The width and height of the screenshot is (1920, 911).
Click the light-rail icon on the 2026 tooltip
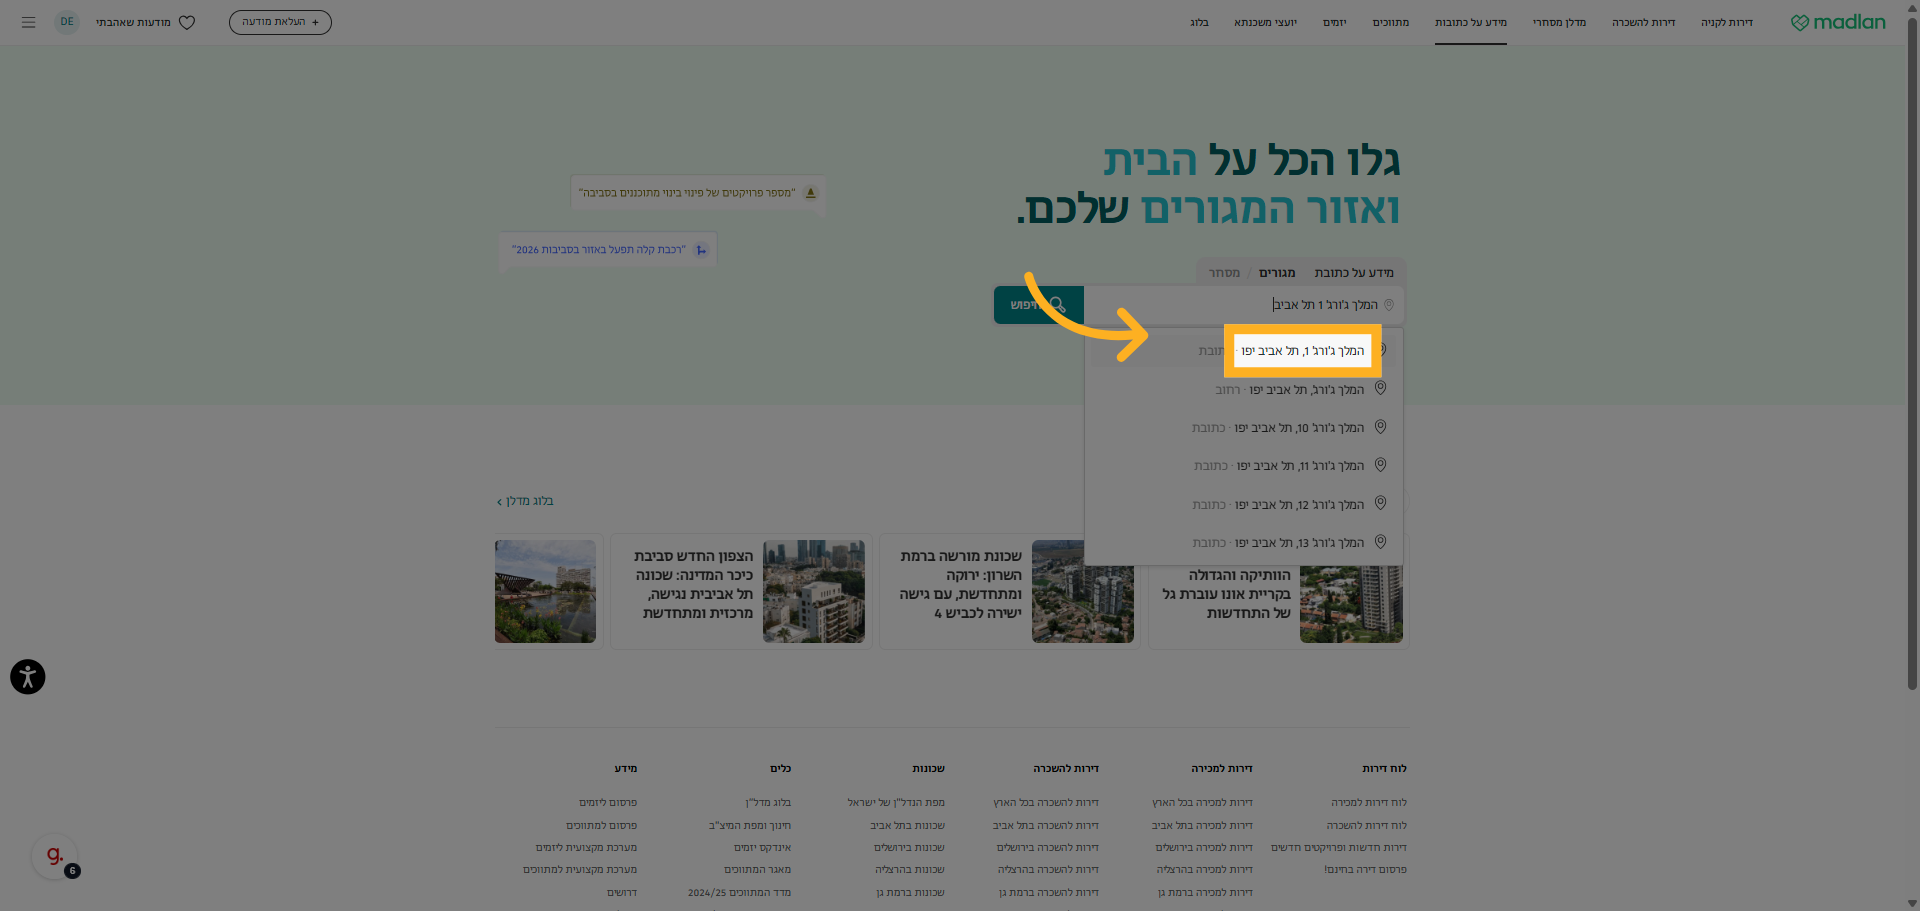click(703, 249)
